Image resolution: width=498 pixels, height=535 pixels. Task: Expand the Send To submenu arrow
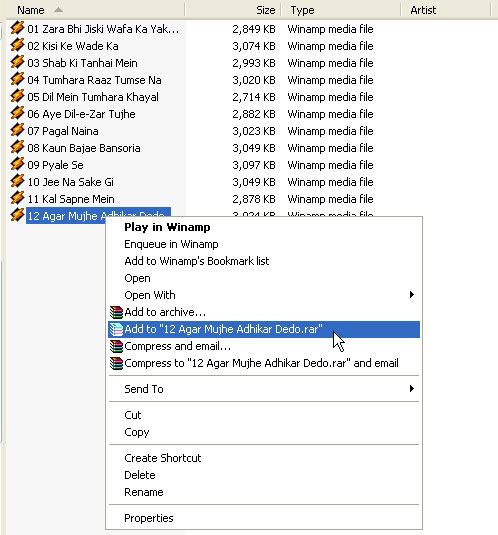412,389
